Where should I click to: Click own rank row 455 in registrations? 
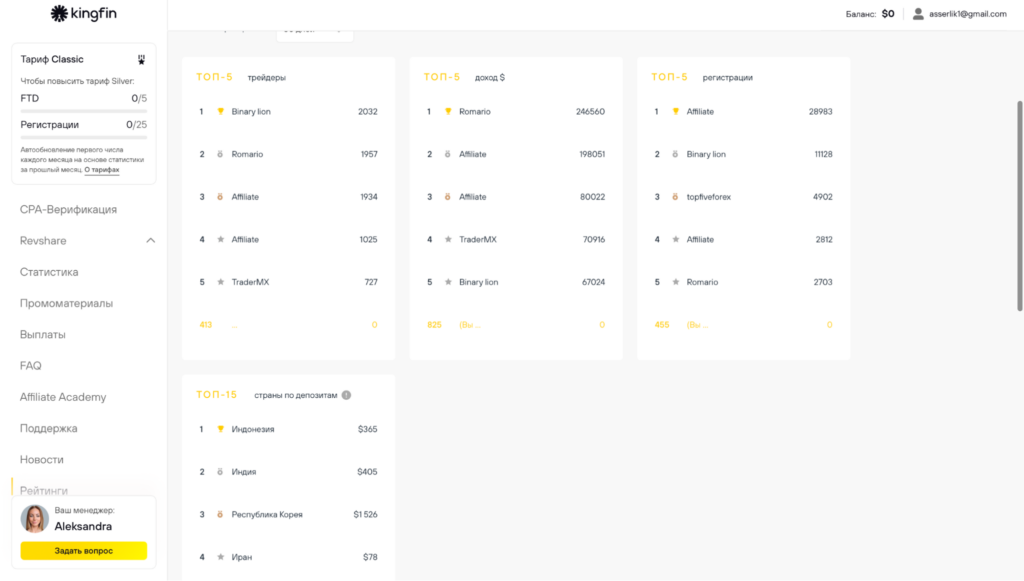pyautogui.click(x=743, y=324)
